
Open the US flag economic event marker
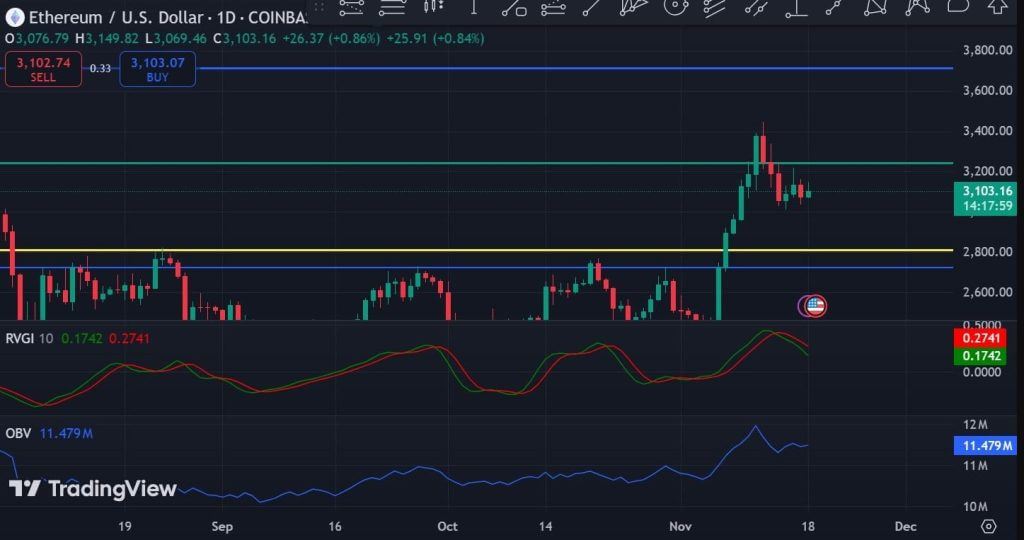816,306
